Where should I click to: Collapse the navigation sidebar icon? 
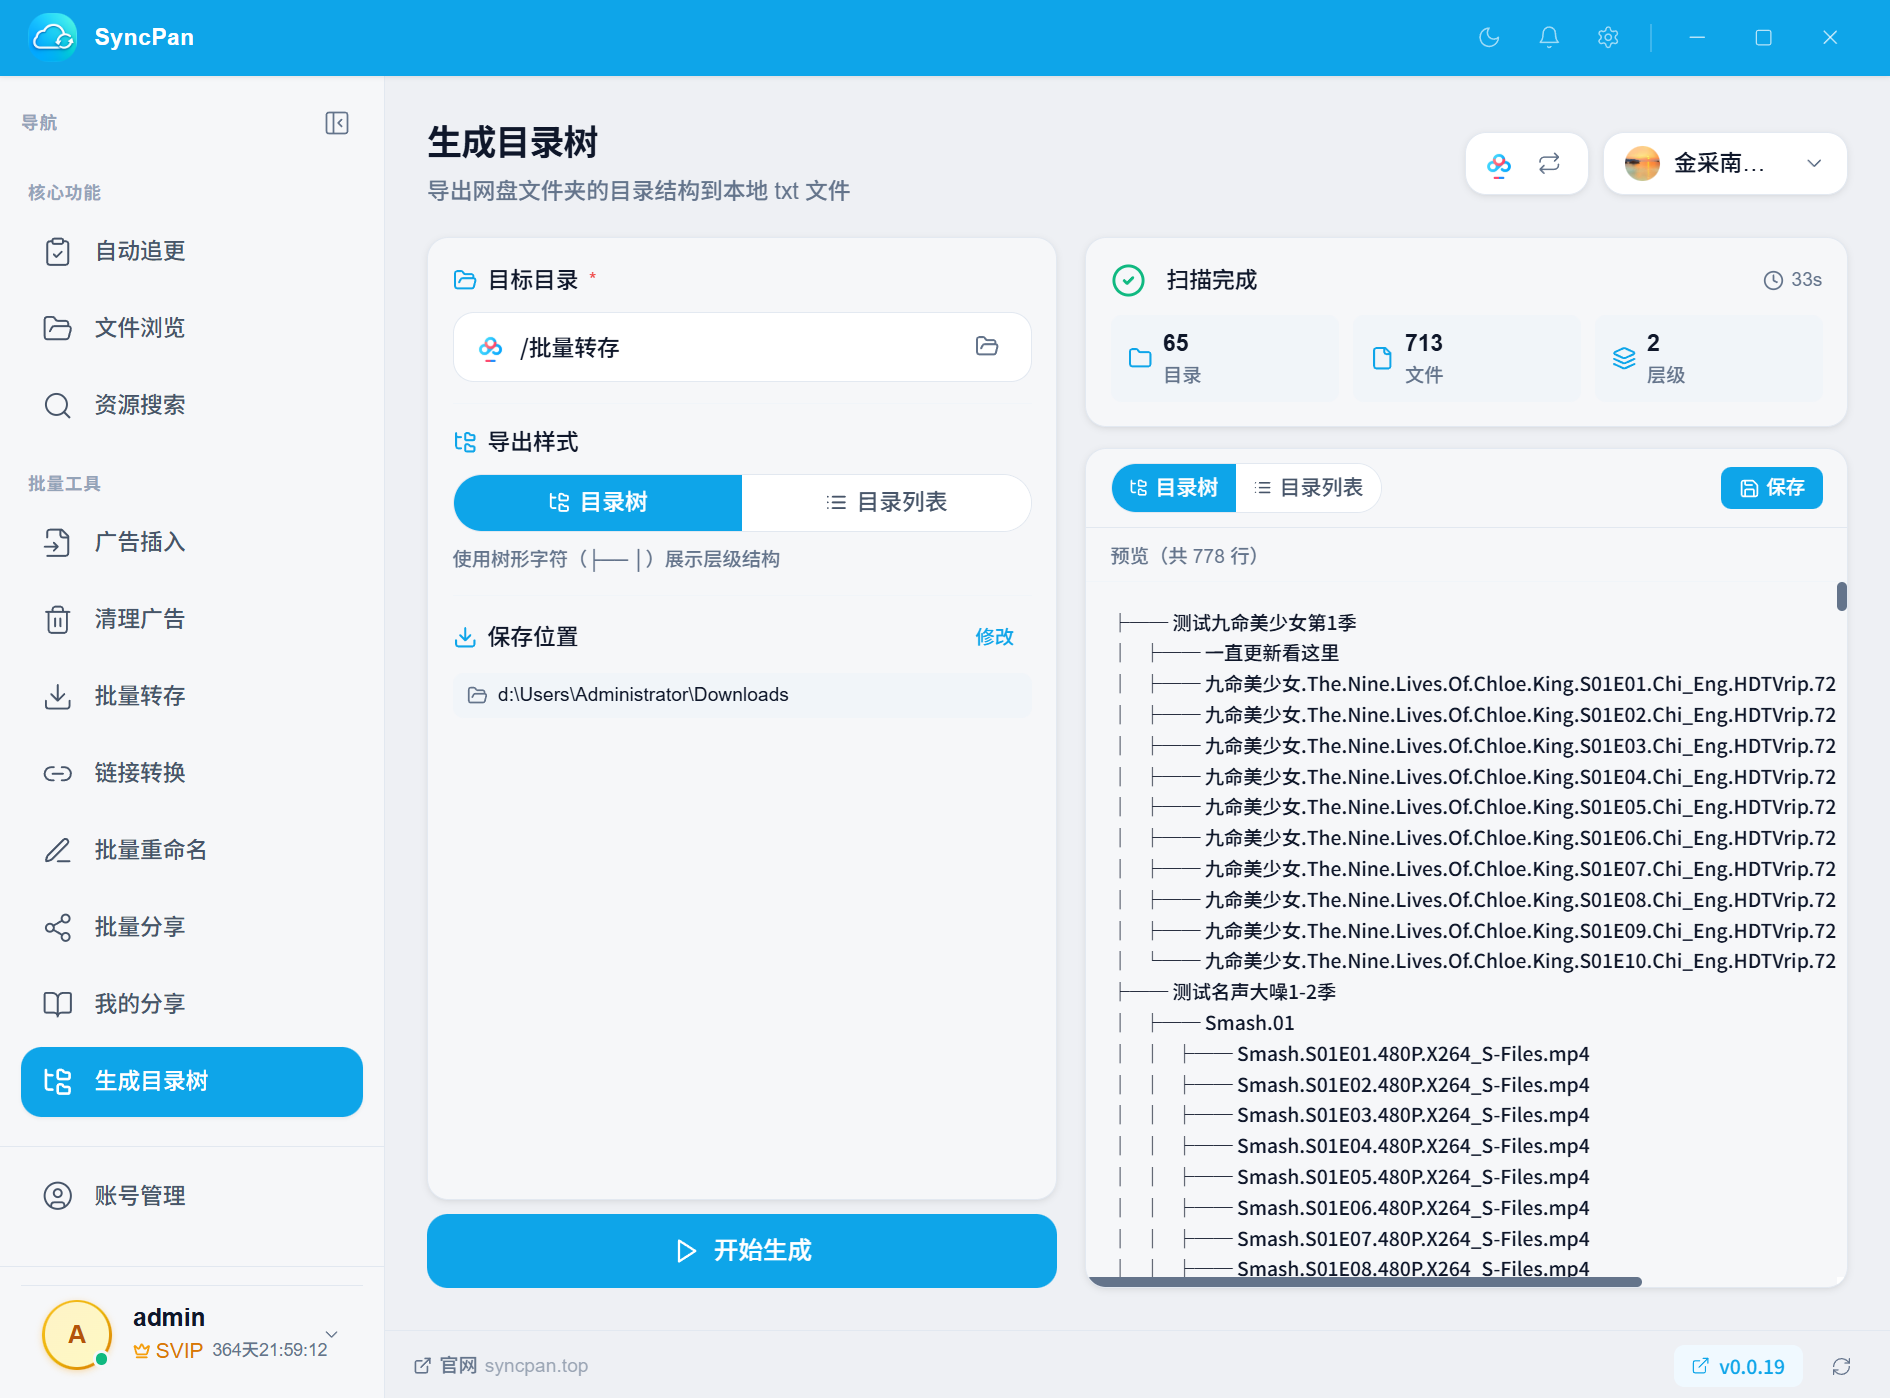(x=337, y=123)
